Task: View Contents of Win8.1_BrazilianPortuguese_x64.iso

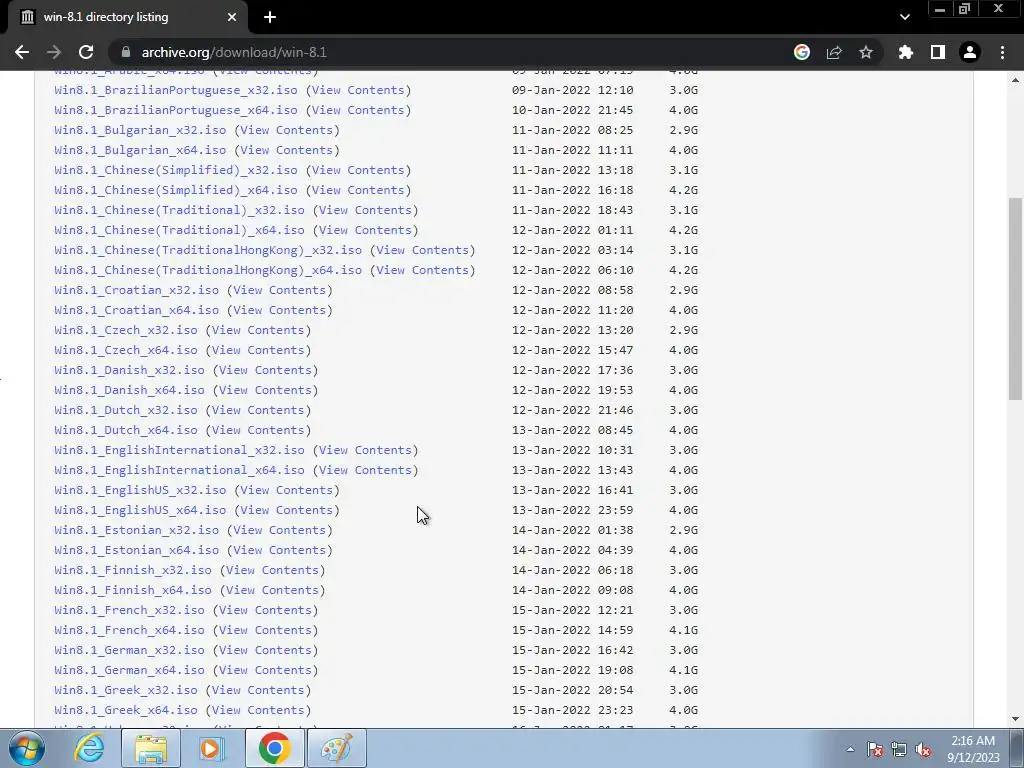Action: coord(358,110)
